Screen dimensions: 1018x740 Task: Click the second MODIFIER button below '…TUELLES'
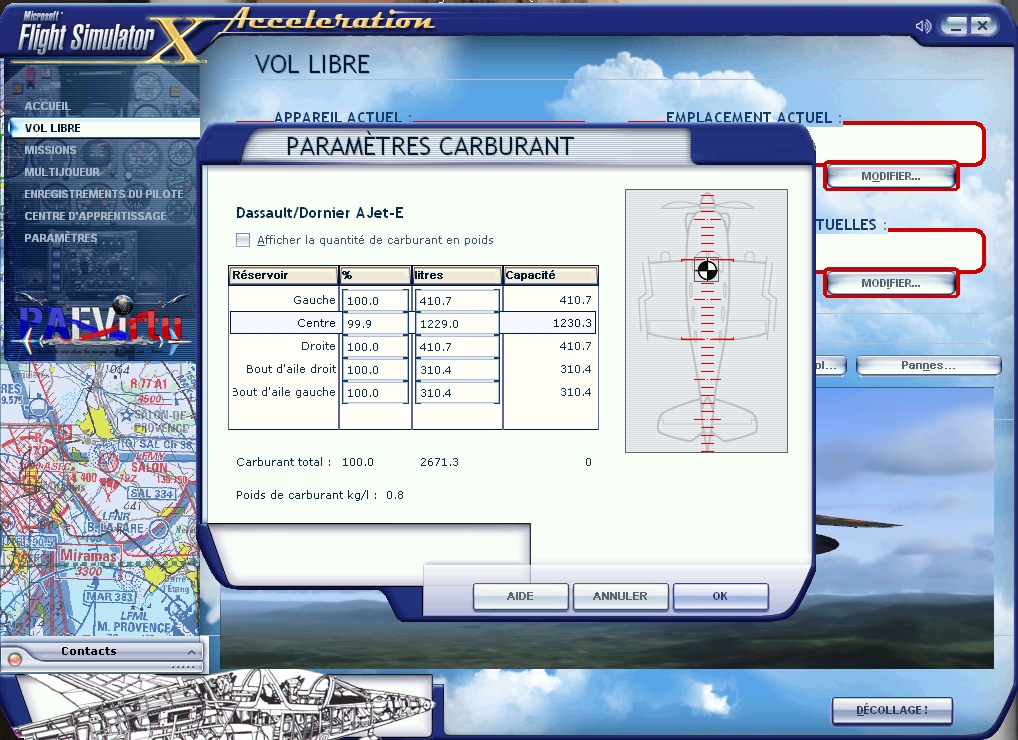click(x=891, y=284)
